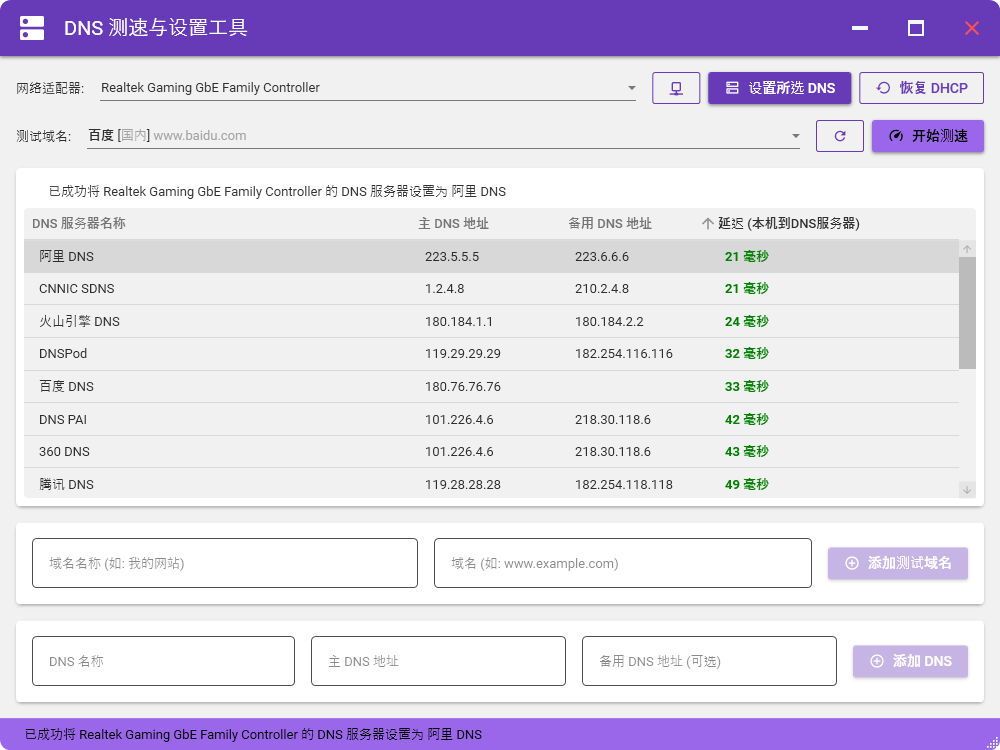Select the CNNIC SDNS row
The width and height of the screenshot is (1000, 750).
click(x=491, y=288)
